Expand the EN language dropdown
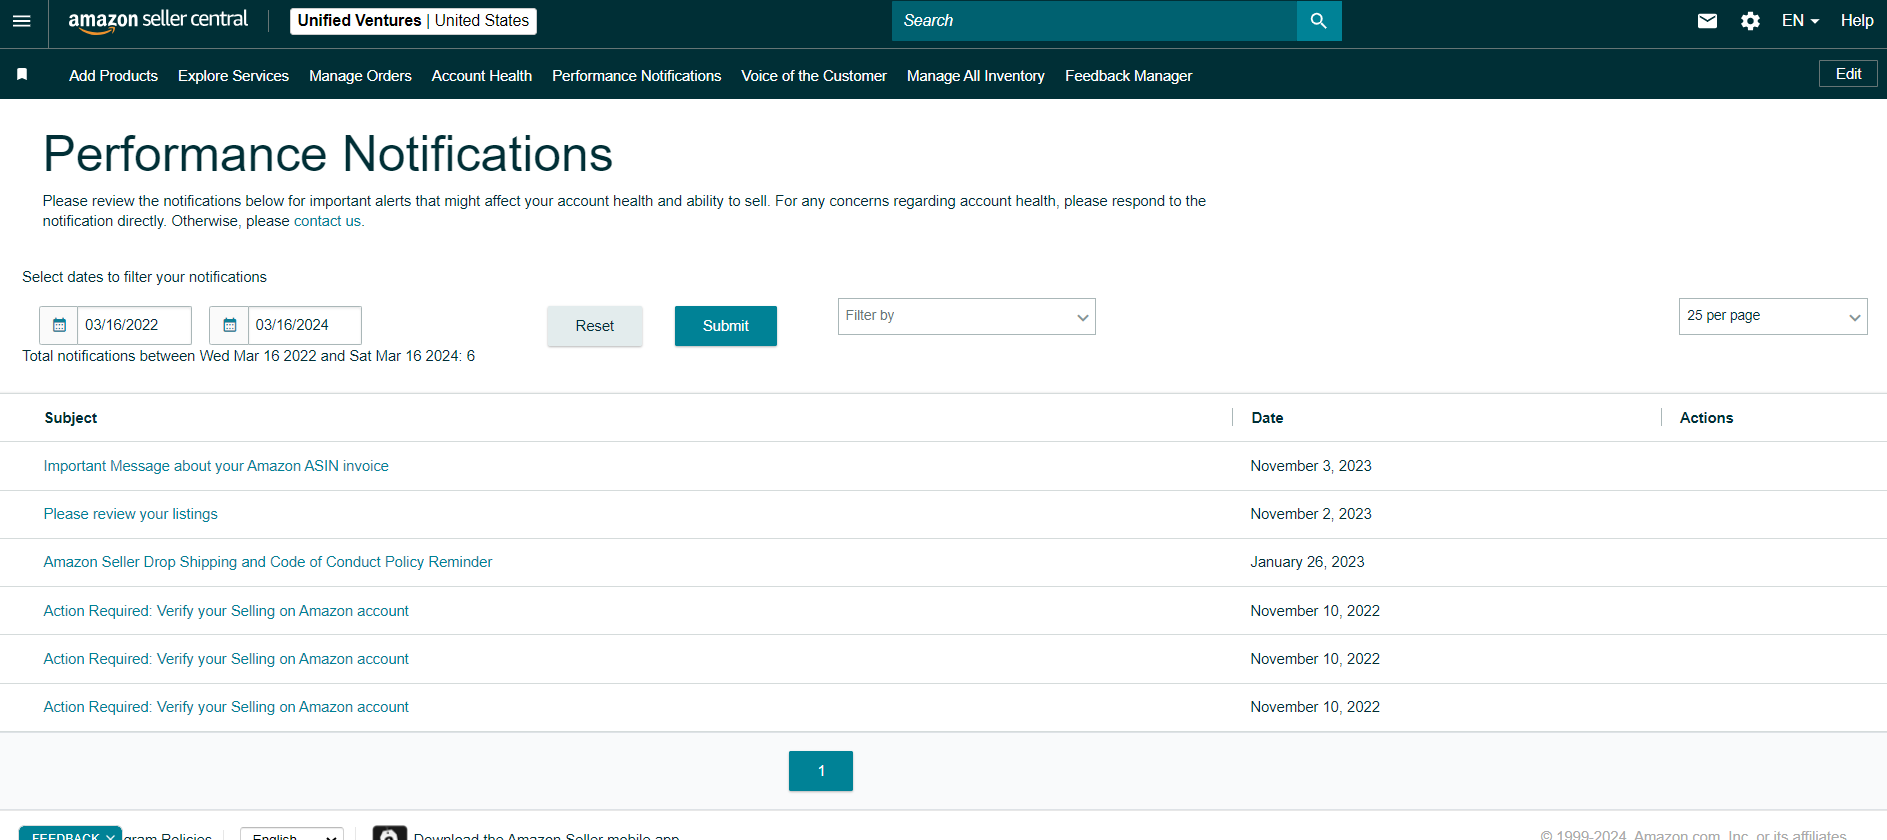 pos(1800,21)
